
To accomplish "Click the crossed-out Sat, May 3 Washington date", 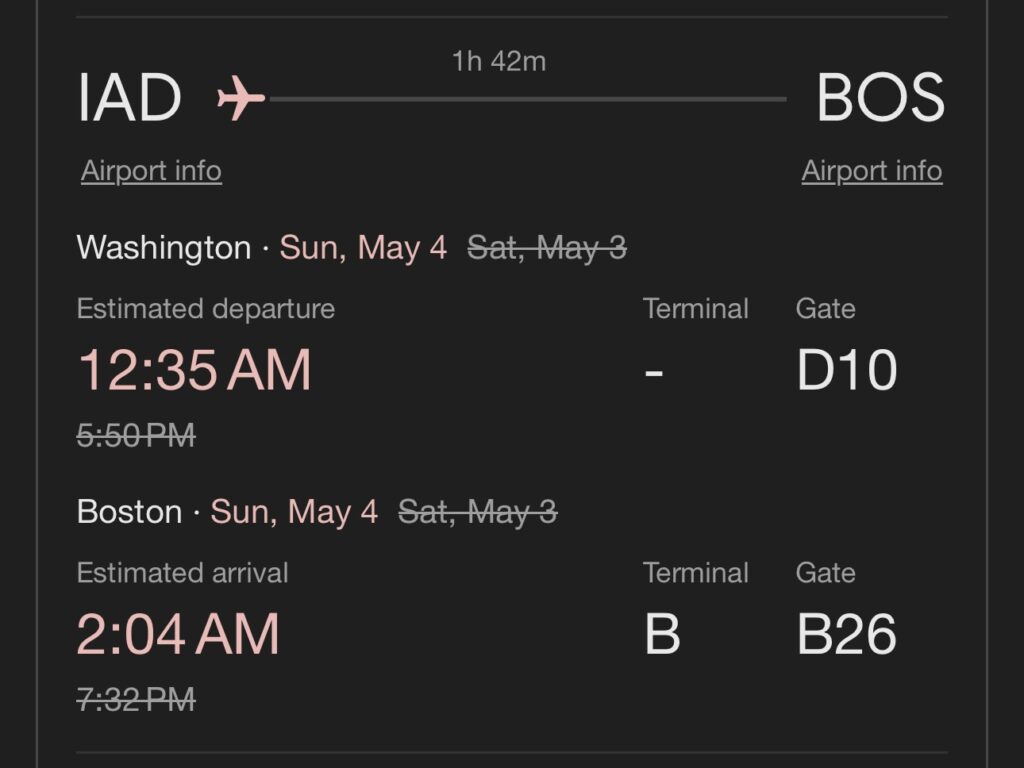I will click(x=547, y=248).
